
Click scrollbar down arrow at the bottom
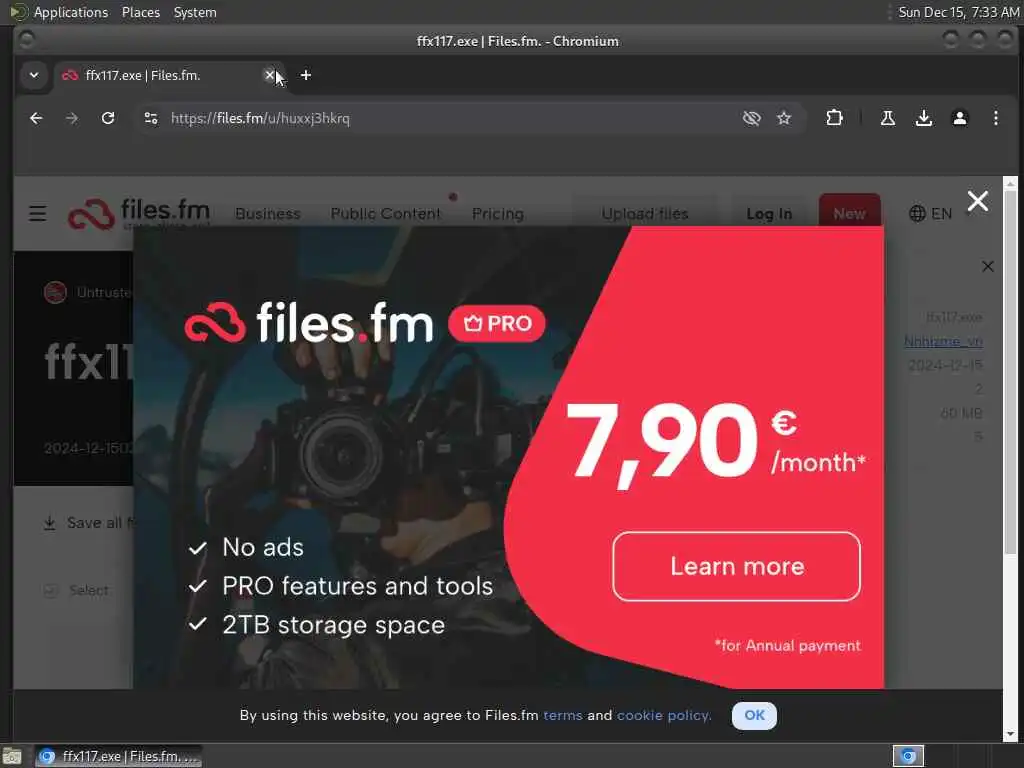[x=1010, y=735]
